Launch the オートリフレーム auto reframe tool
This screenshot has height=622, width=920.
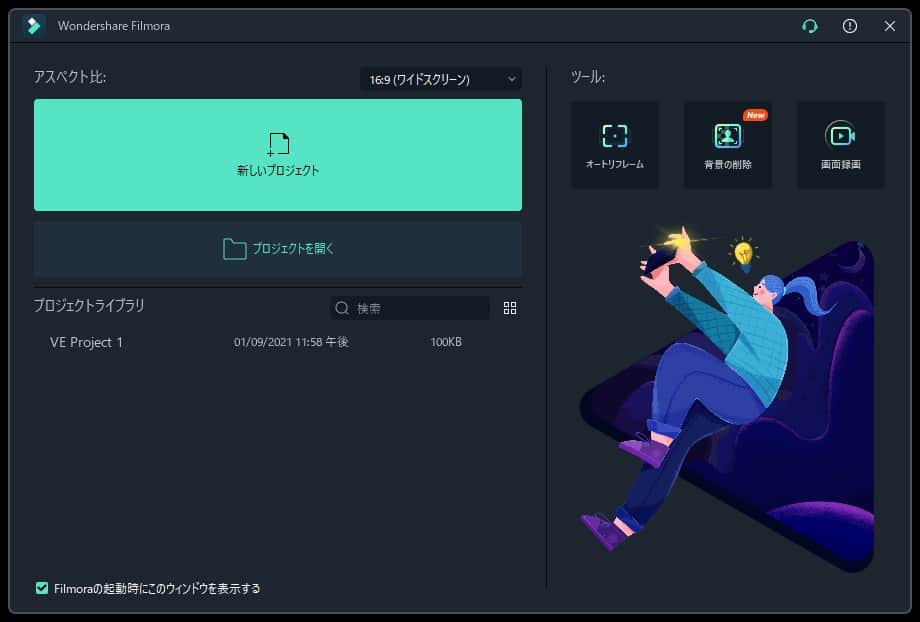[x=614, y=145]
